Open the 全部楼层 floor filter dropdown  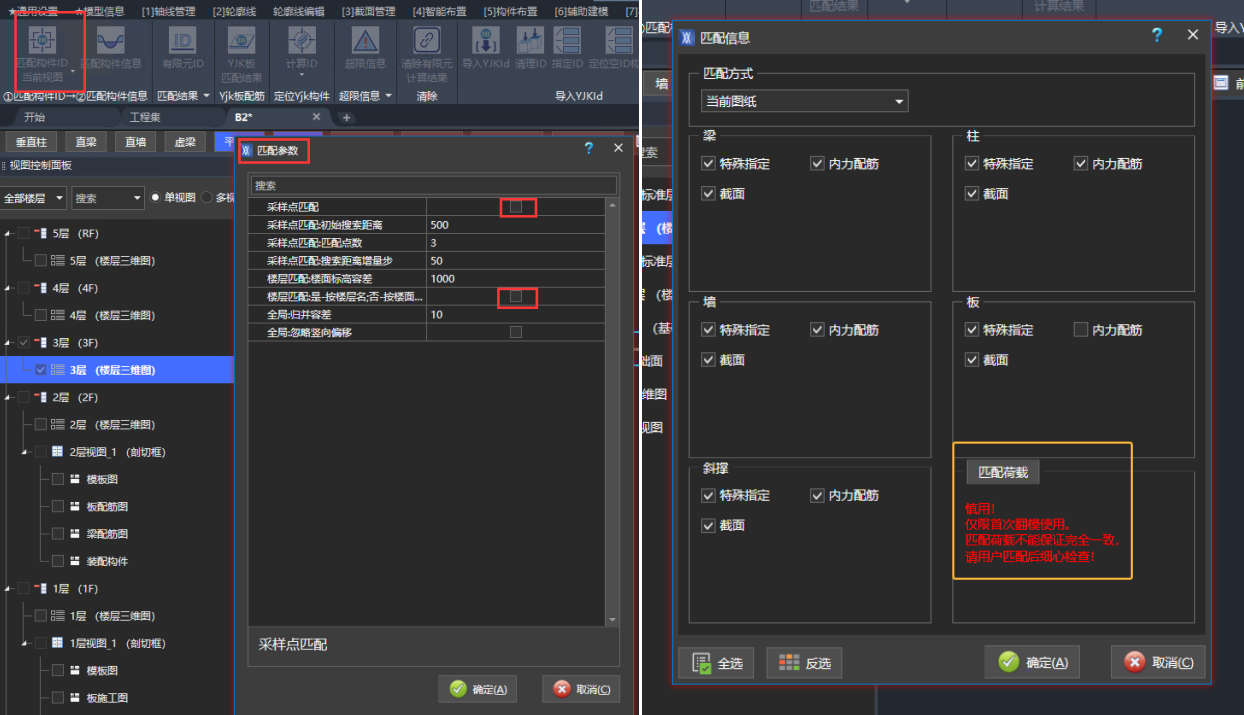click(x=34, y=198)
